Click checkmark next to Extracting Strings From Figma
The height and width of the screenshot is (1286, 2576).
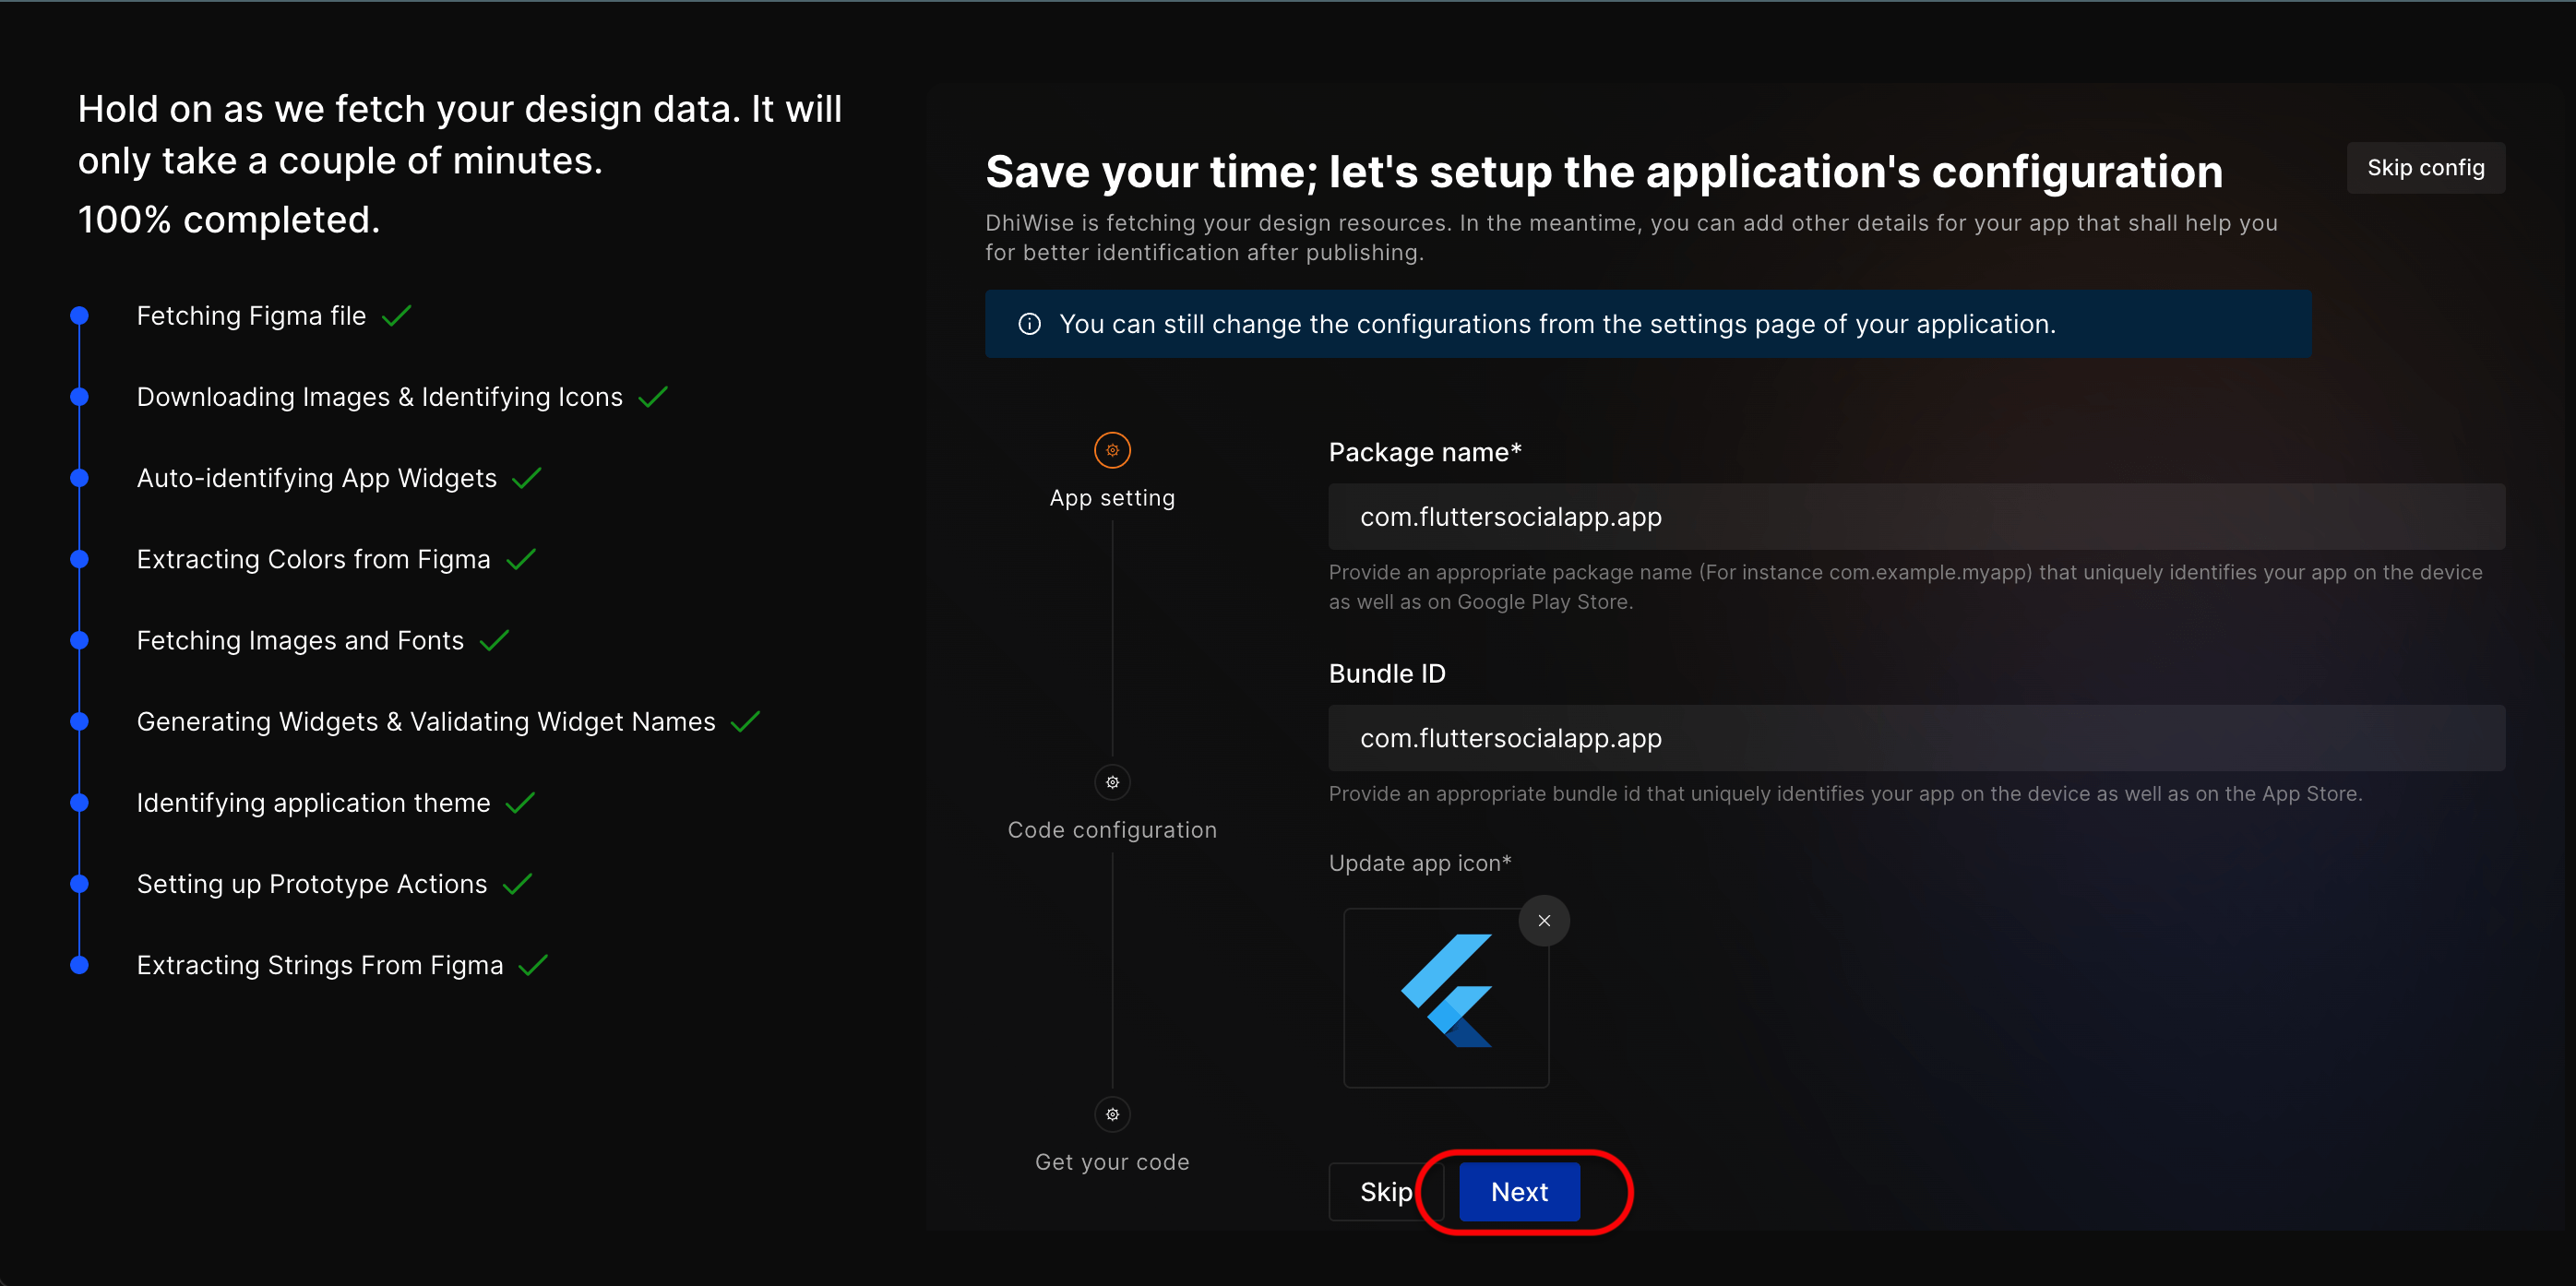tap(534, 965)
